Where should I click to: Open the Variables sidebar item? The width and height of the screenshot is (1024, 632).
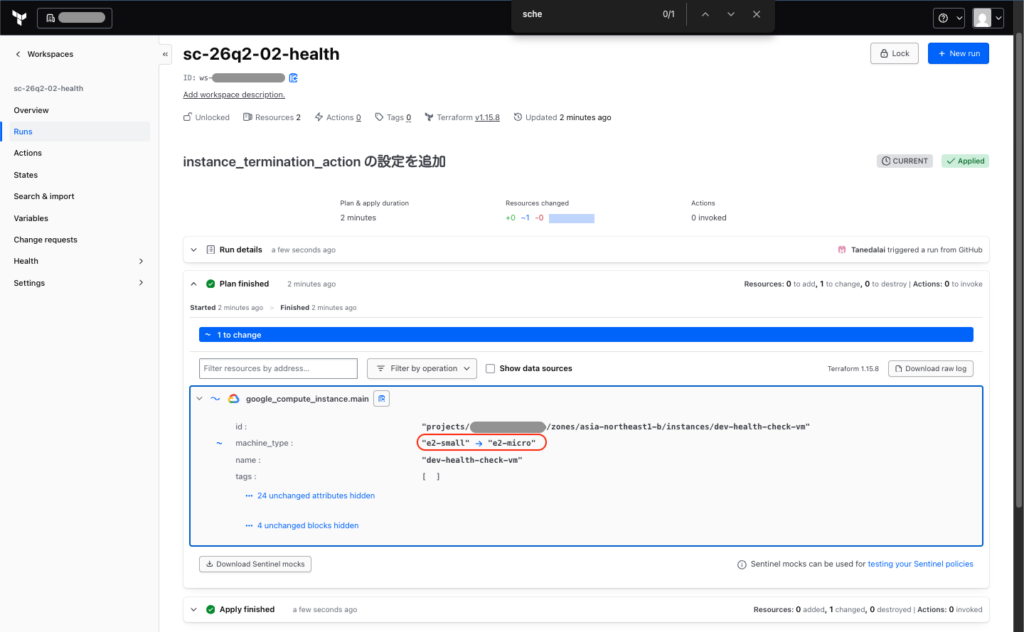(31, 218)
